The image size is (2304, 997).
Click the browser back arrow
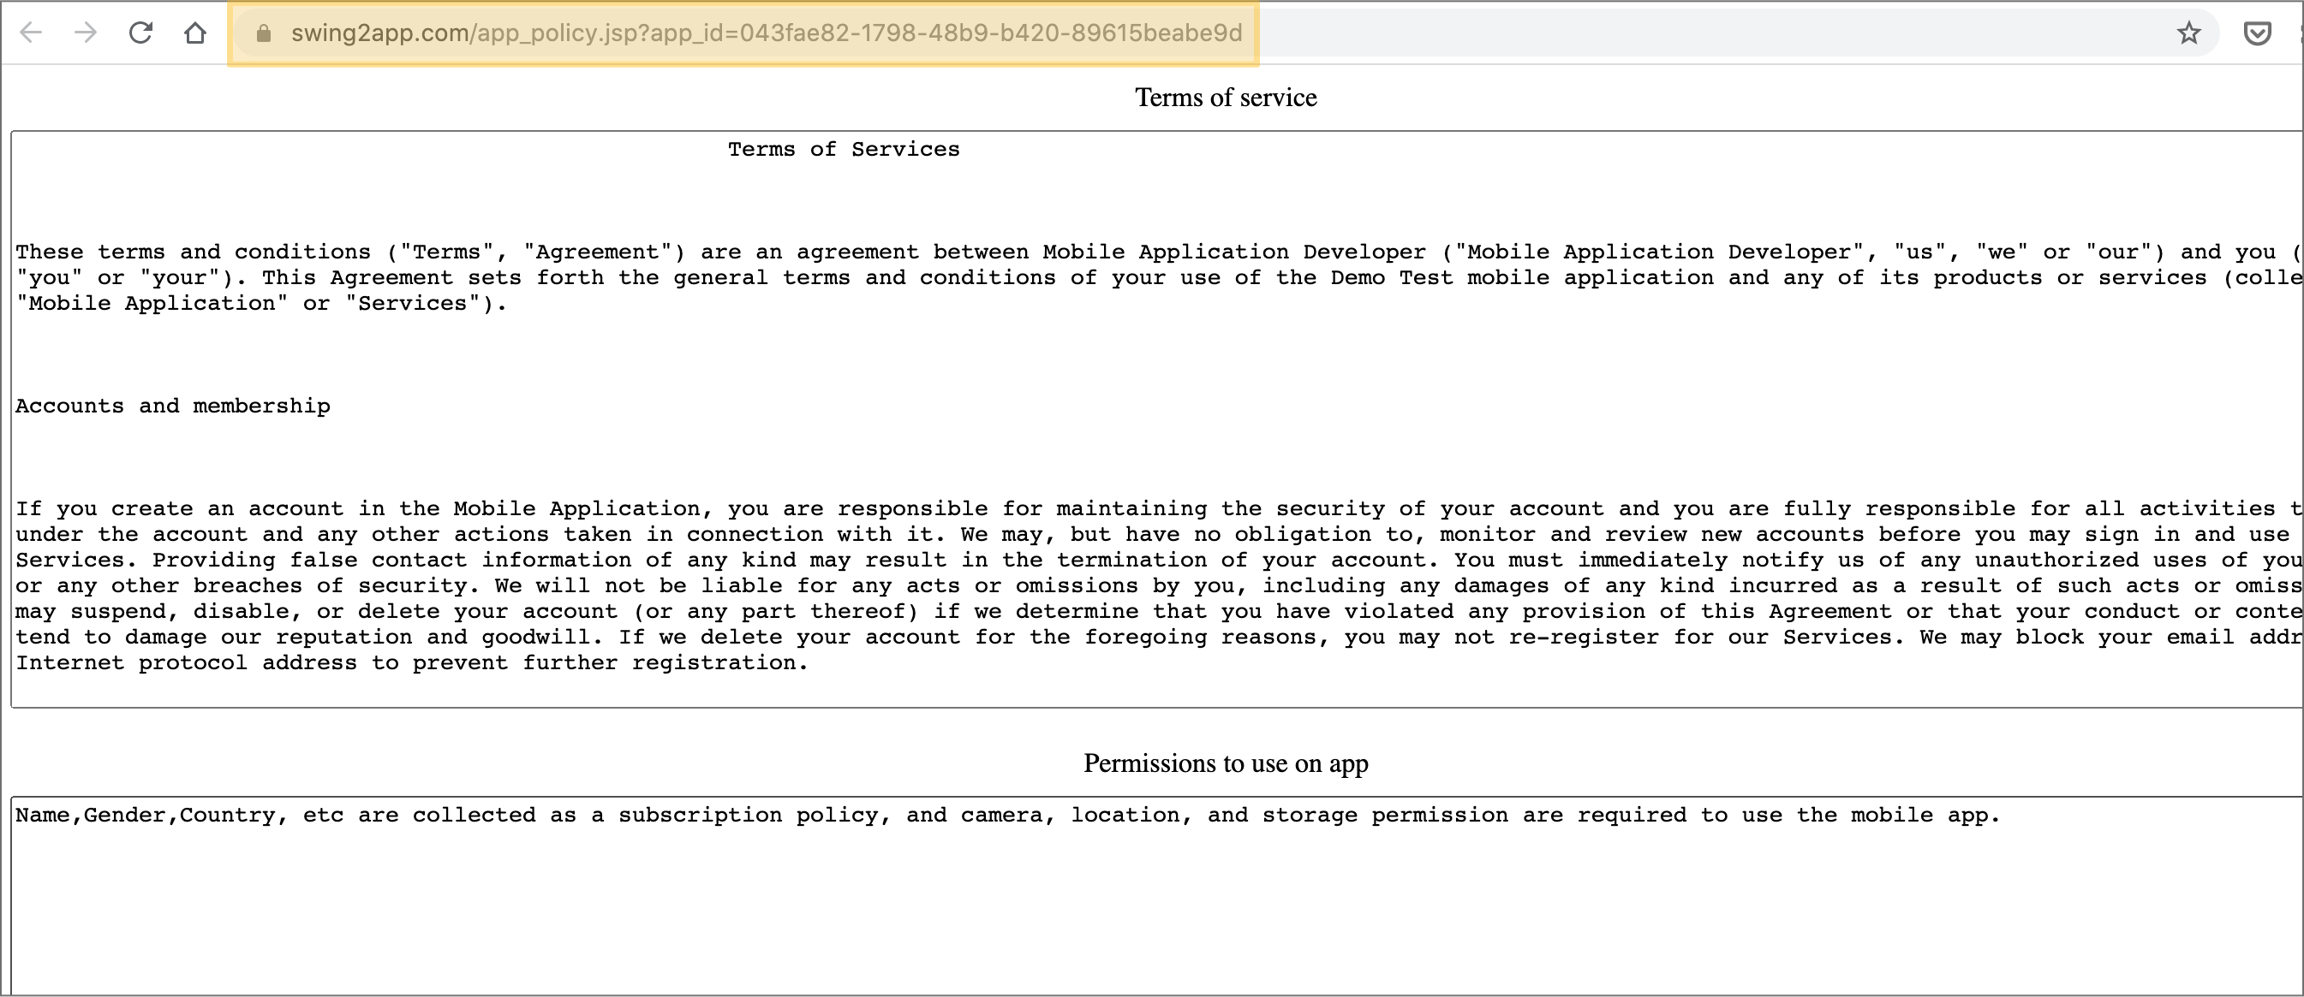[x=31, y=33]
